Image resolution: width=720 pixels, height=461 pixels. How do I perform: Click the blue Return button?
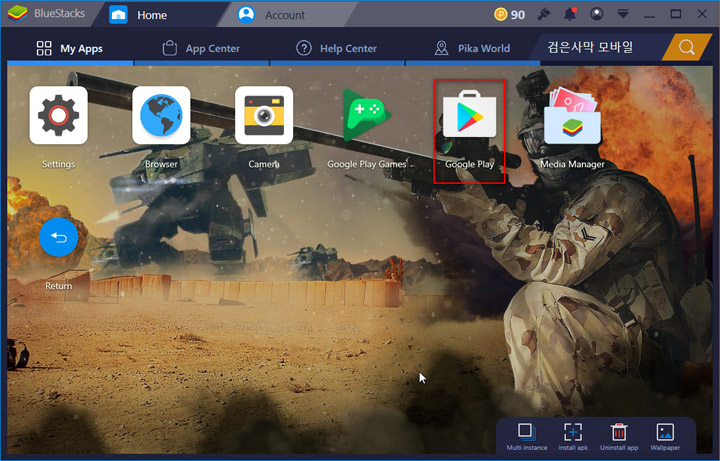click(x=58, y=237)
